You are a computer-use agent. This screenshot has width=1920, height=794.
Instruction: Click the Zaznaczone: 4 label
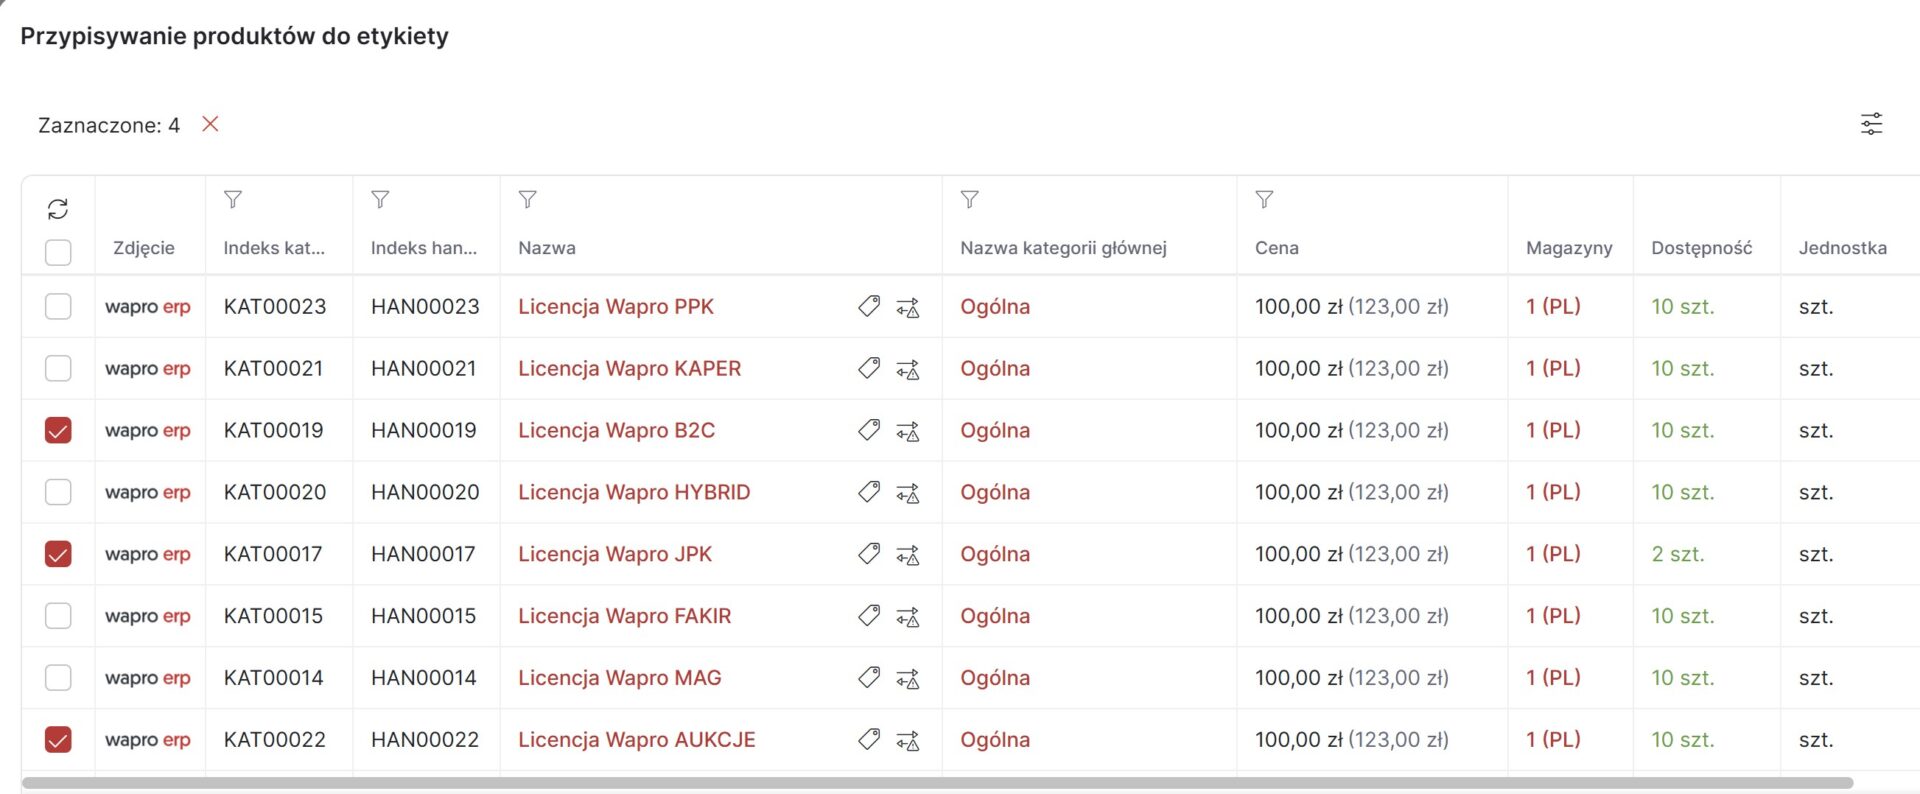pyautogui.click(x=109, y=125)
